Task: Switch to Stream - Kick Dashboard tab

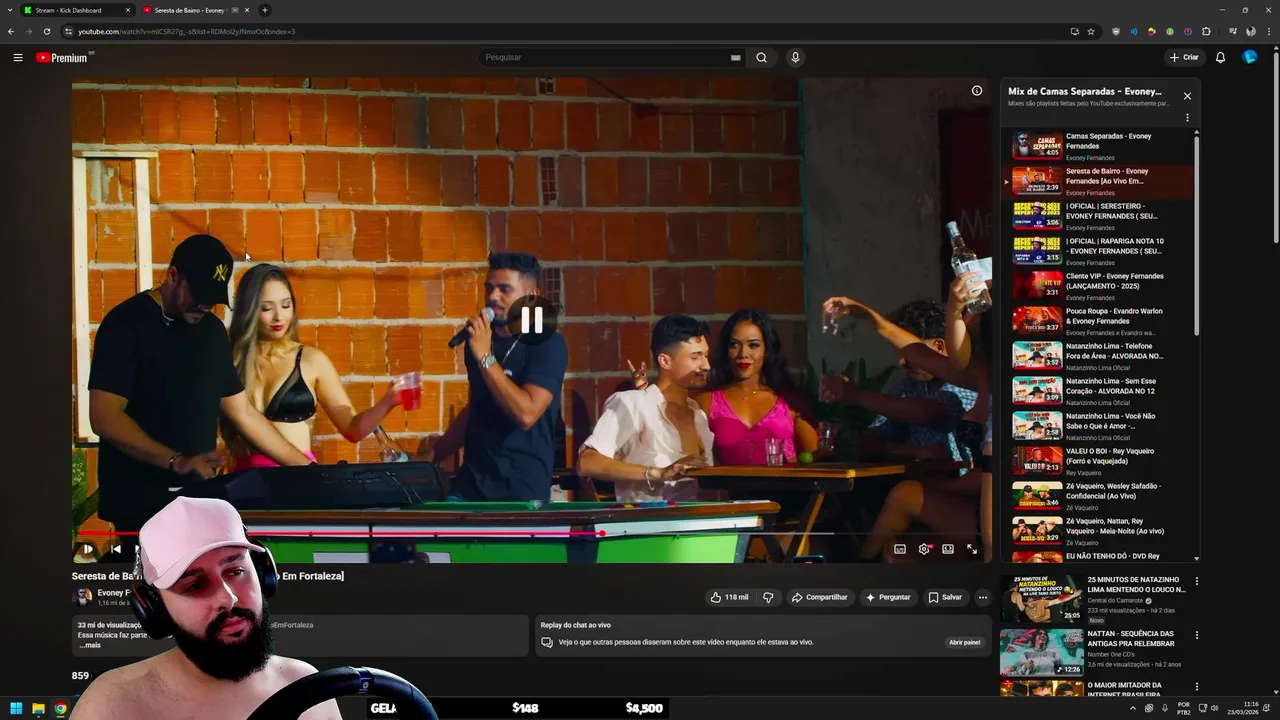Action: click(x=77, y=10)
